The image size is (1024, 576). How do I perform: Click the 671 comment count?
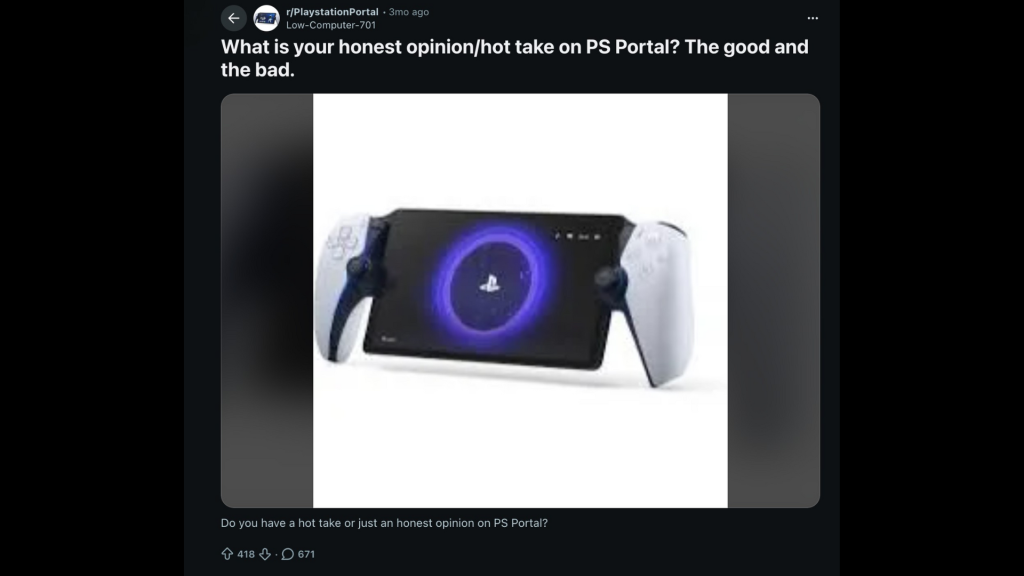coord(306,554)
